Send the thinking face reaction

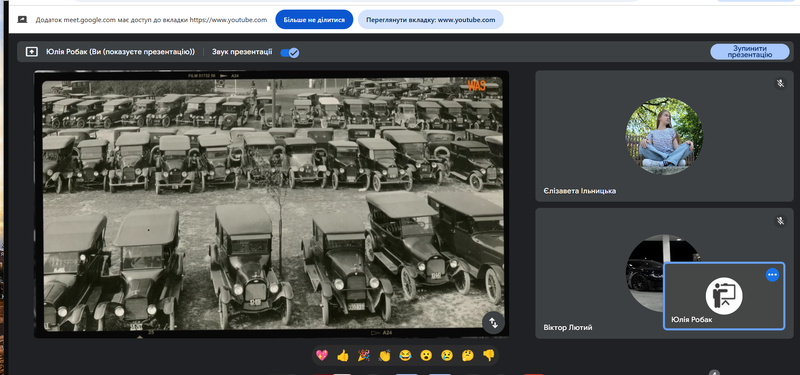click(468, 356)
